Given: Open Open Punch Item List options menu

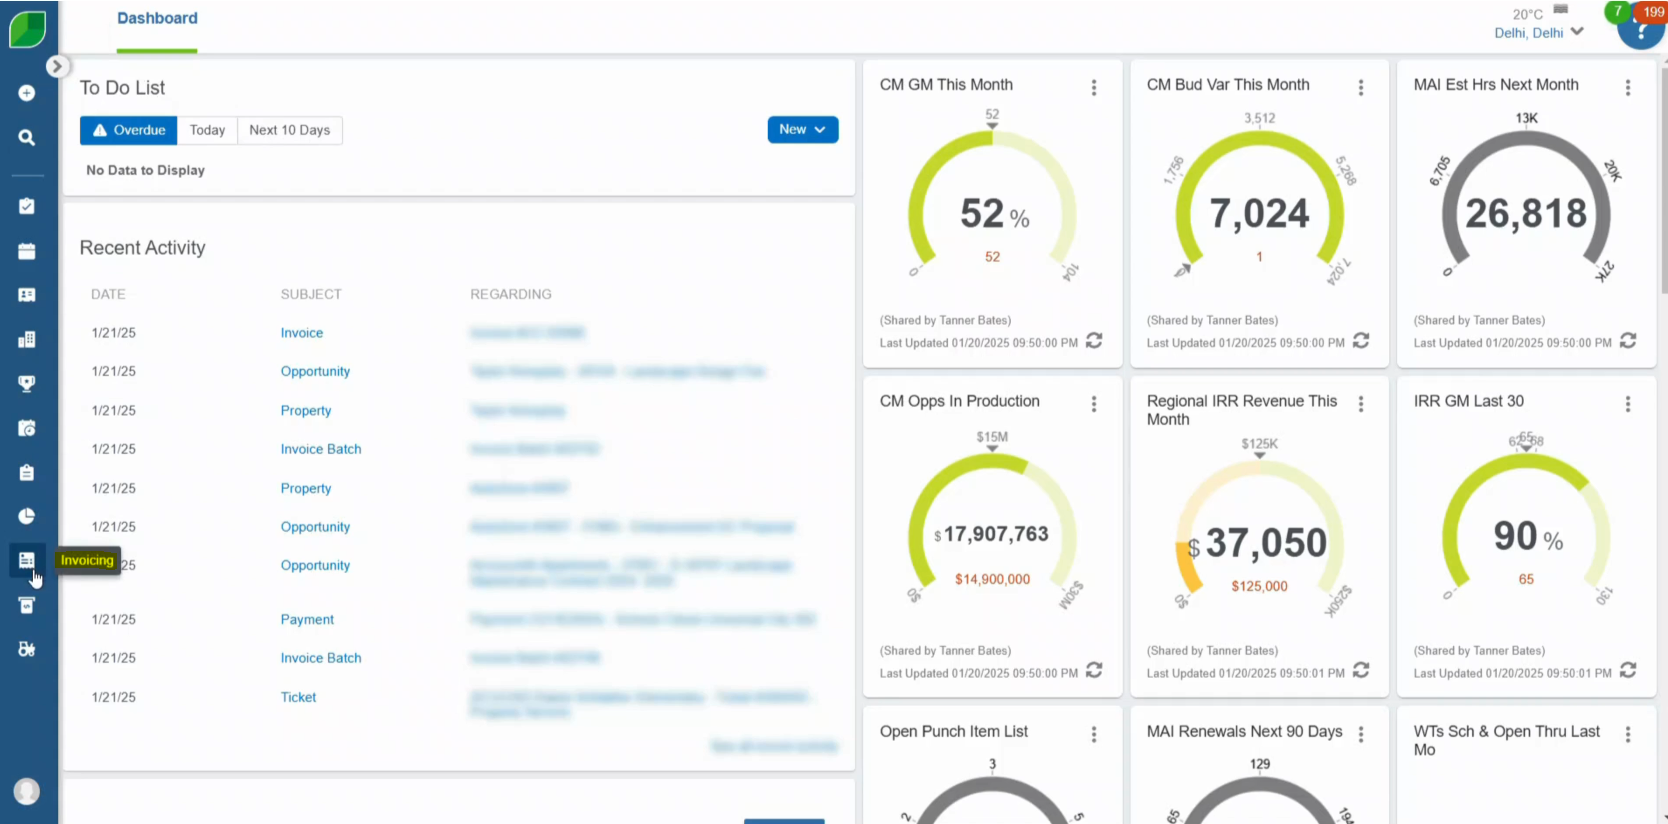Looking at the screenshot, I should (1094, 735).
